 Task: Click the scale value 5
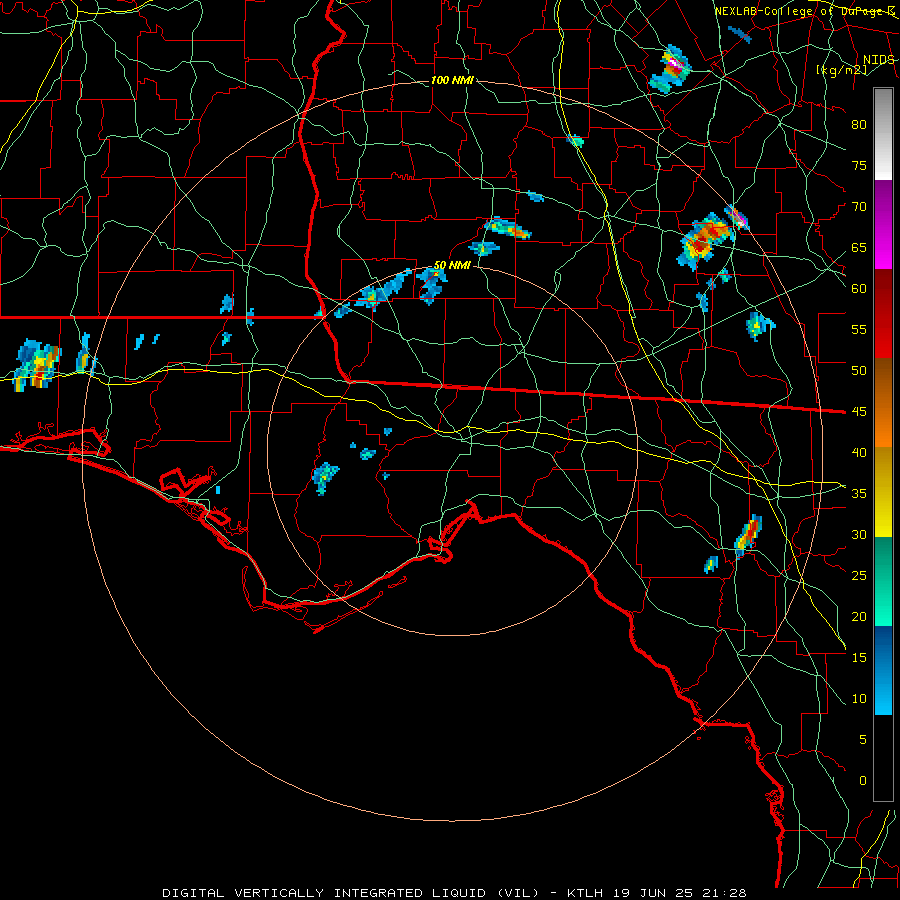pos(863,740)
